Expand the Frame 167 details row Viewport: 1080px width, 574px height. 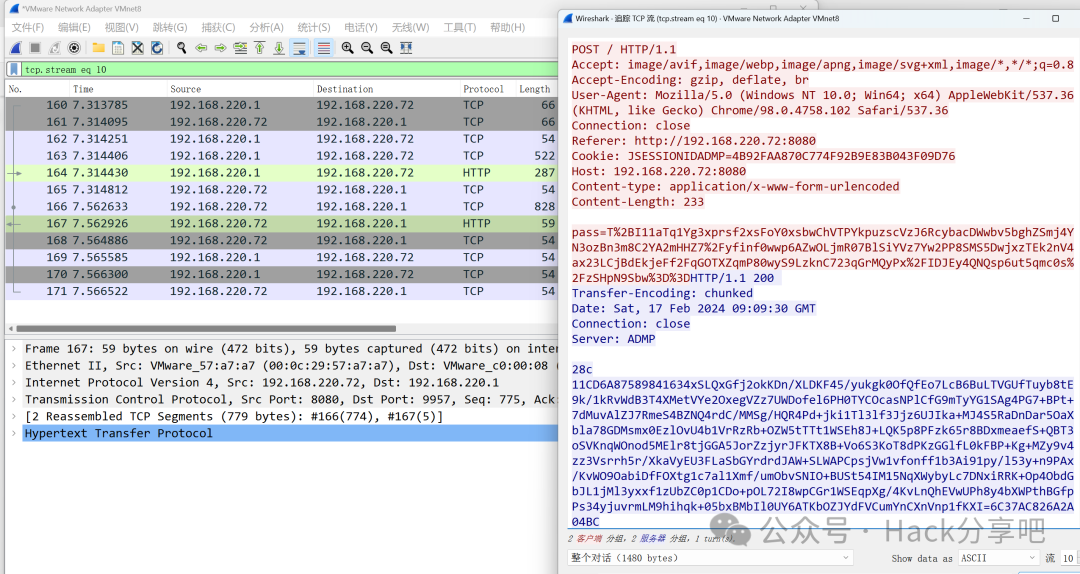[15, 349]
